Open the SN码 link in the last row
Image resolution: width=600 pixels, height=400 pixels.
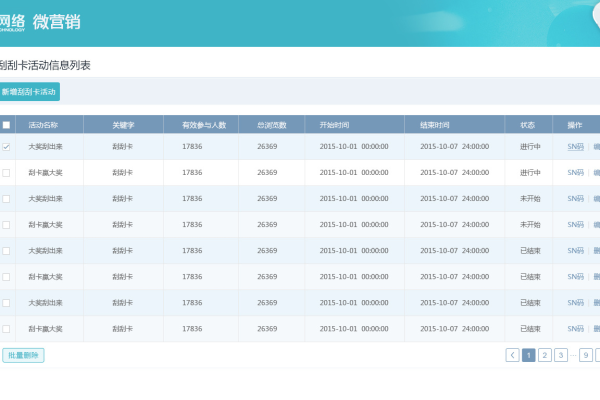(575, 328)
